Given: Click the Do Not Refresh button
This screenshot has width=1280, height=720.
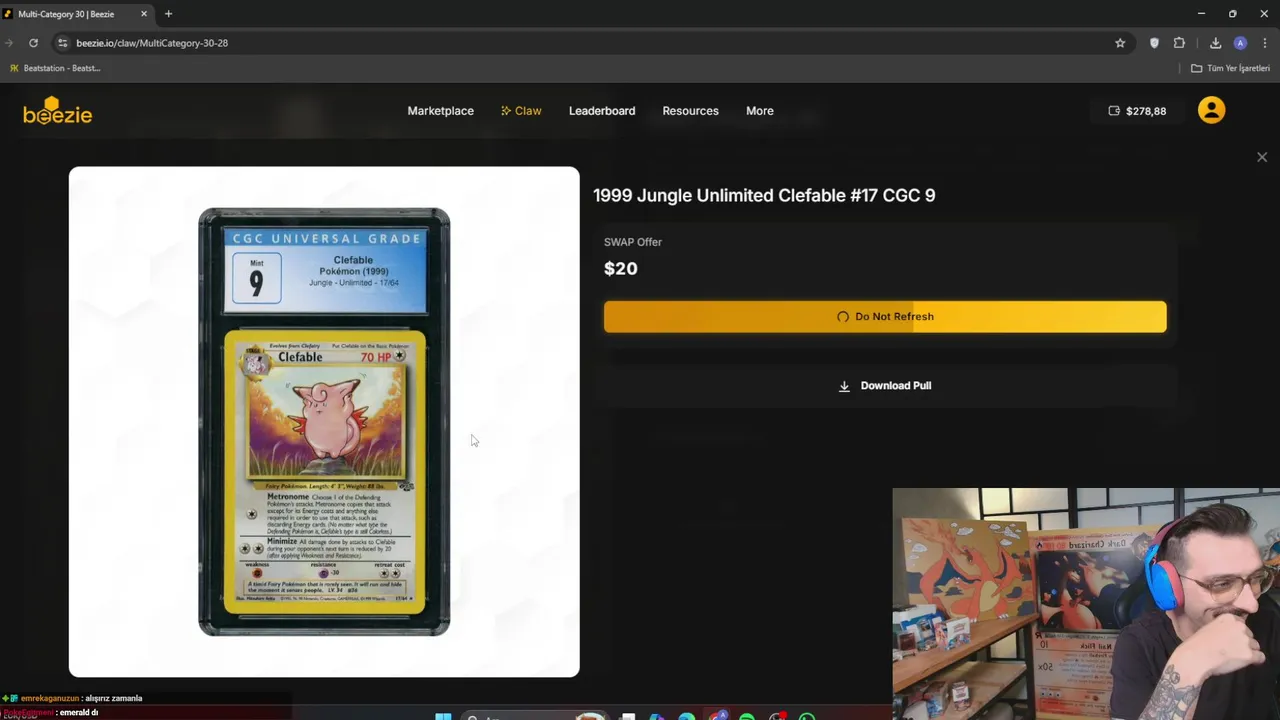Looking at the screenshot, I should (x=885, y=316).
